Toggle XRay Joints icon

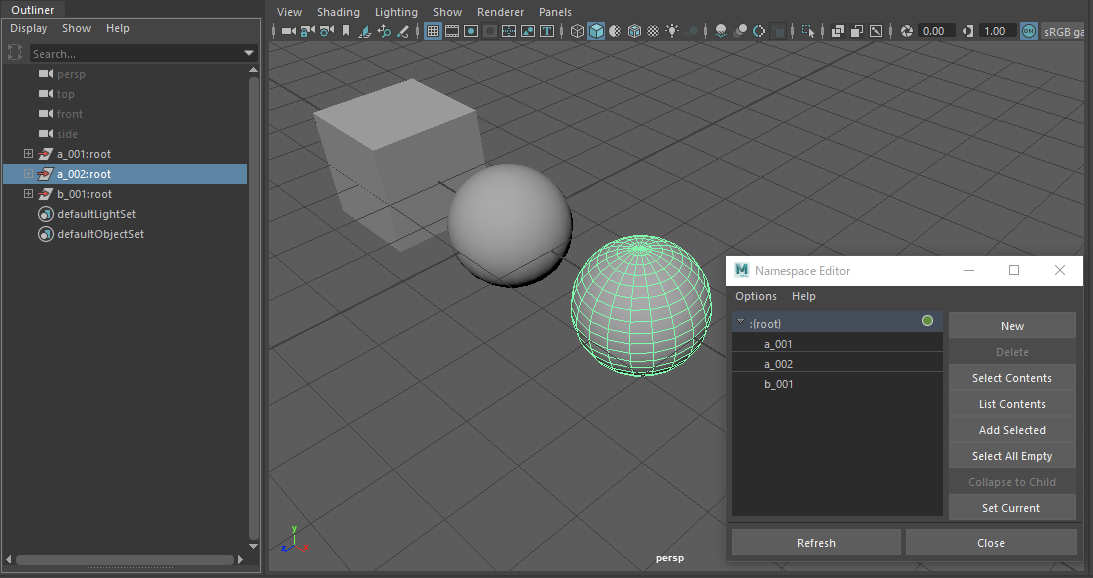click(876, 31)
